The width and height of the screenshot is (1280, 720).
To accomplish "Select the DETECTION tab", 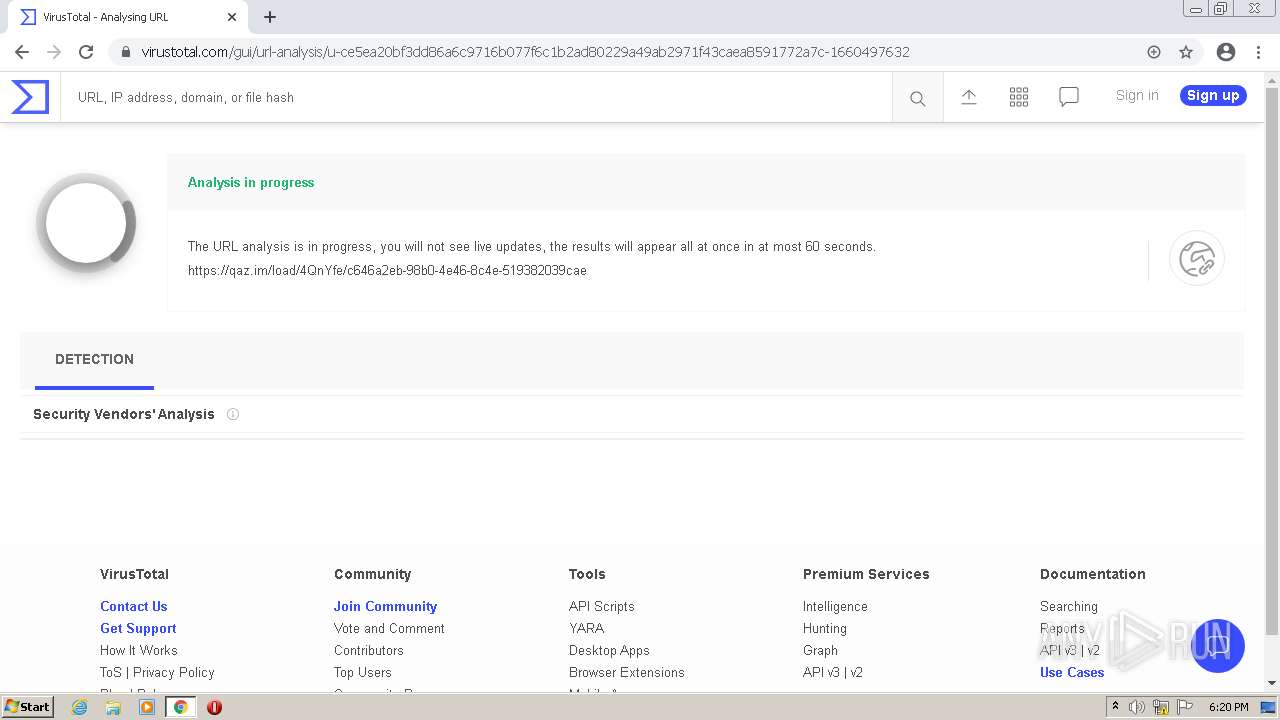I will tap(94, 360).
